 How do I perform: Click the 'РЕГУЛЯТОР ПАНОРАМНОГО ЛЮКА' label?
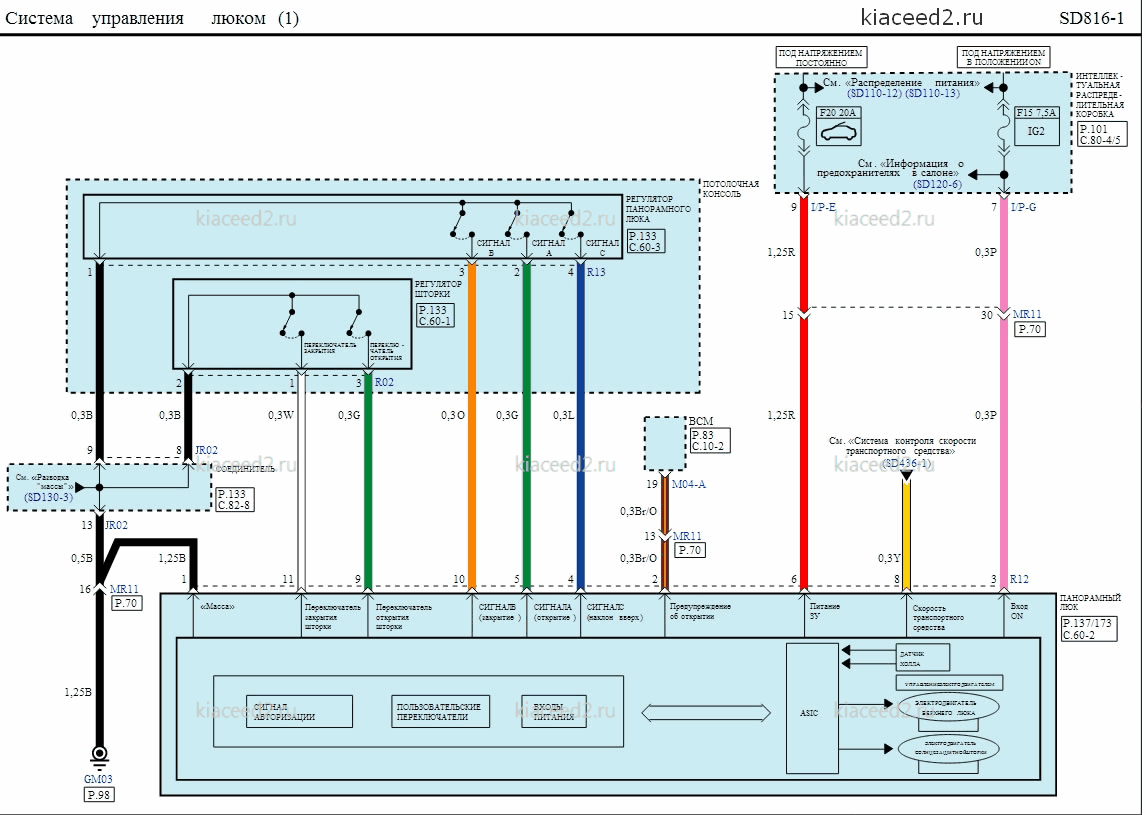coord(657,208)
